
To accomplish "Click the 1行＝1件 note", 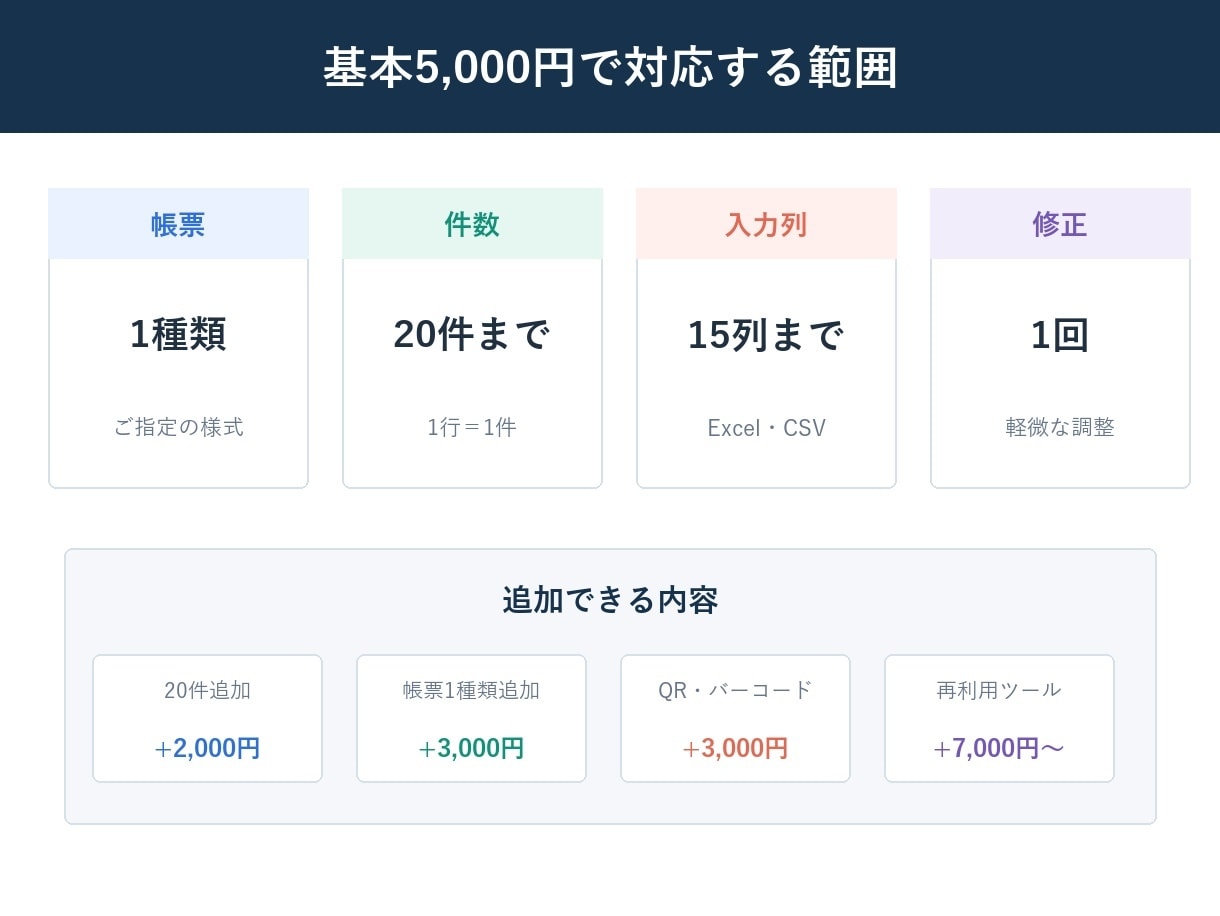I will pyautogui.click(x=472, y=427).
